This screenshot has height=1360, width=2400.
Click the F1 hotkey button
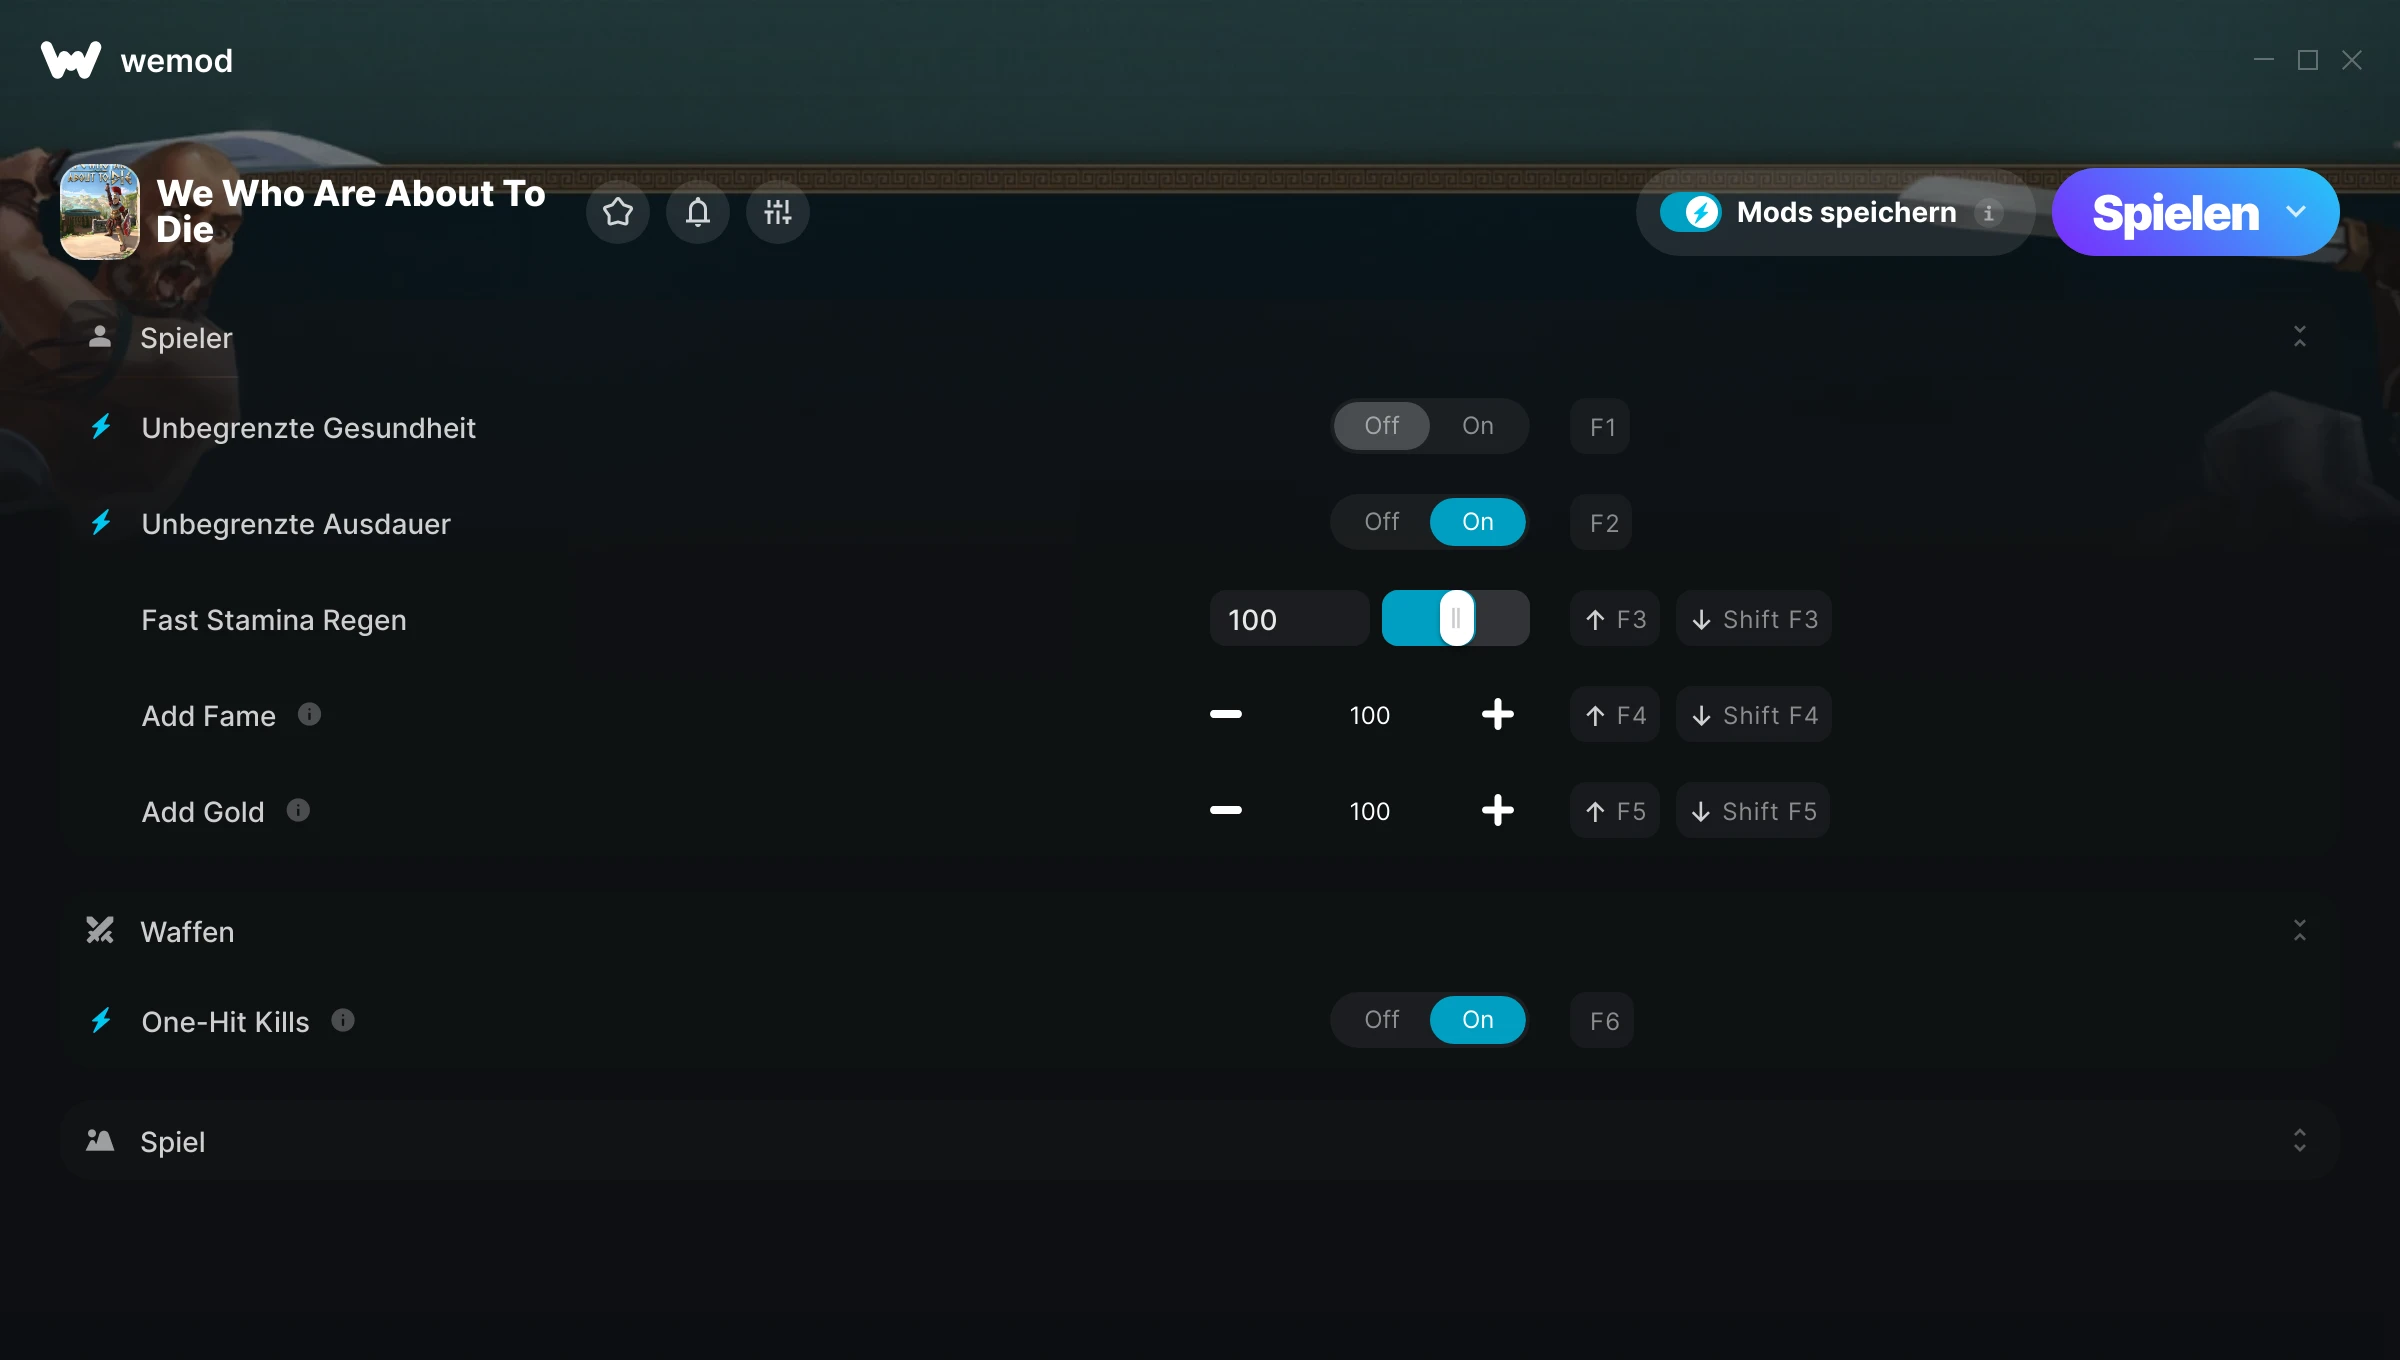point(1601,427)
